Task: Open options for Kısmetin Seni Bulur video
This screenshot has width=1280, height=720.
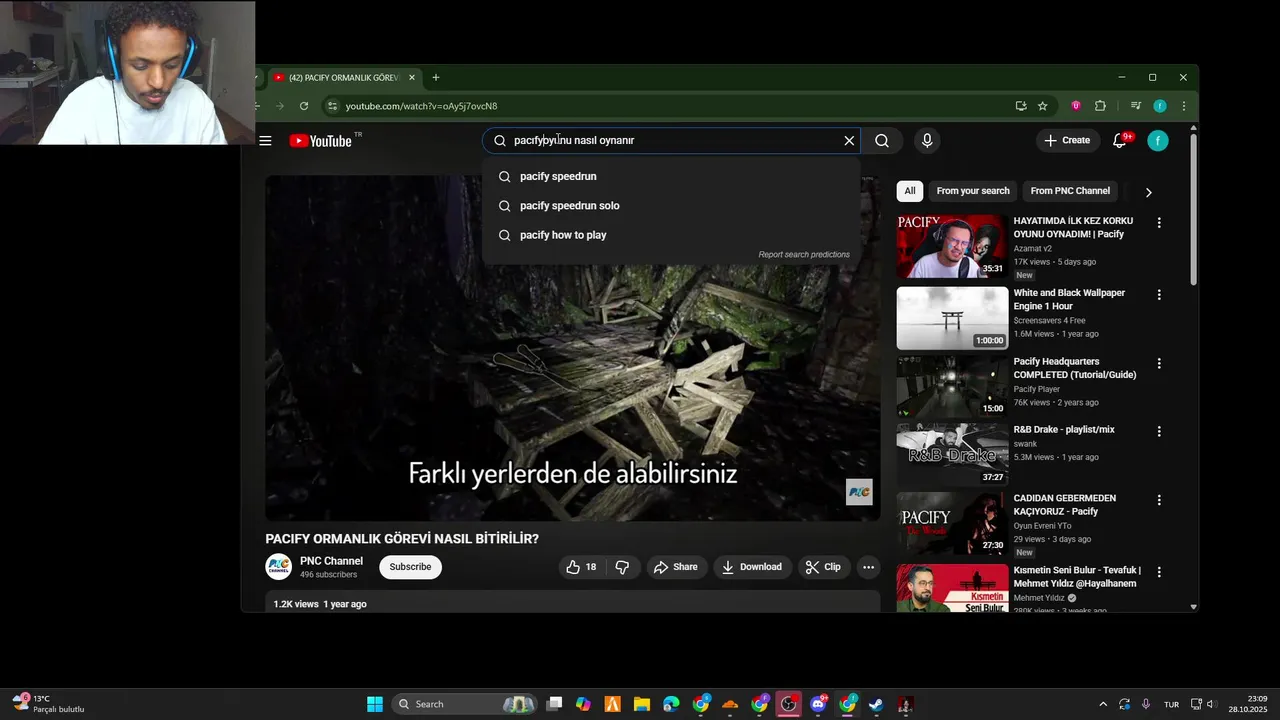Action: 1159,572
